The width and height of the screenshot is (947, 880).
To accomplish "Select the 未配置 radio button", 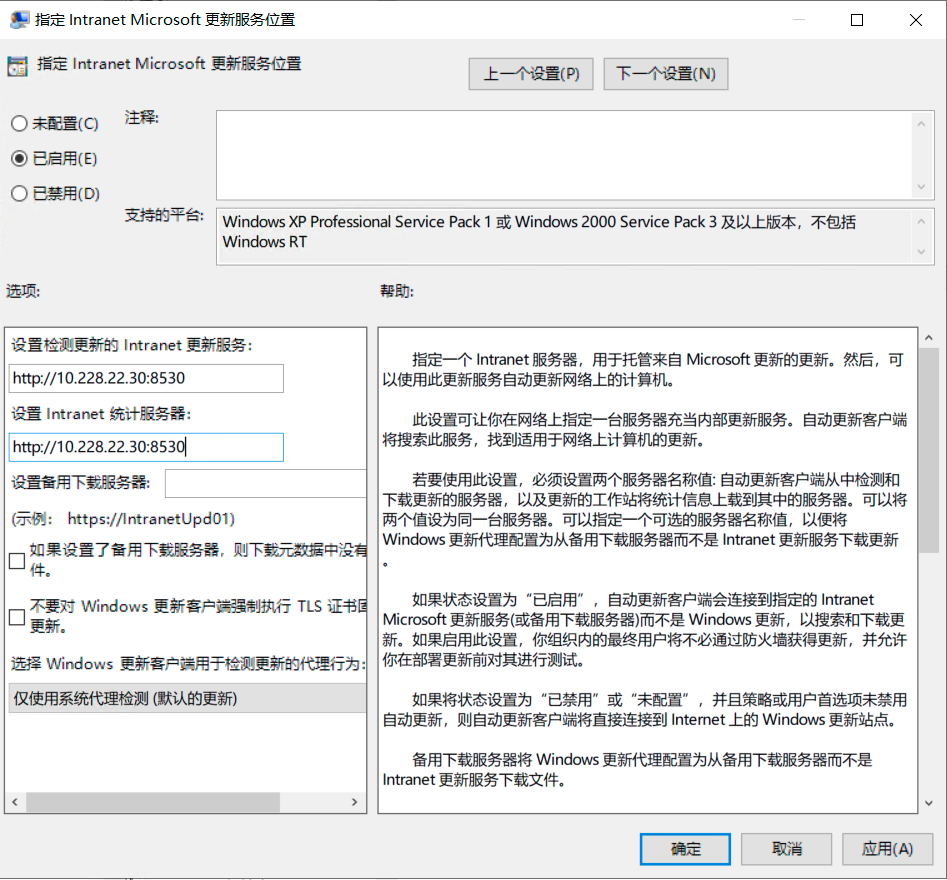I will coord(19,124).
